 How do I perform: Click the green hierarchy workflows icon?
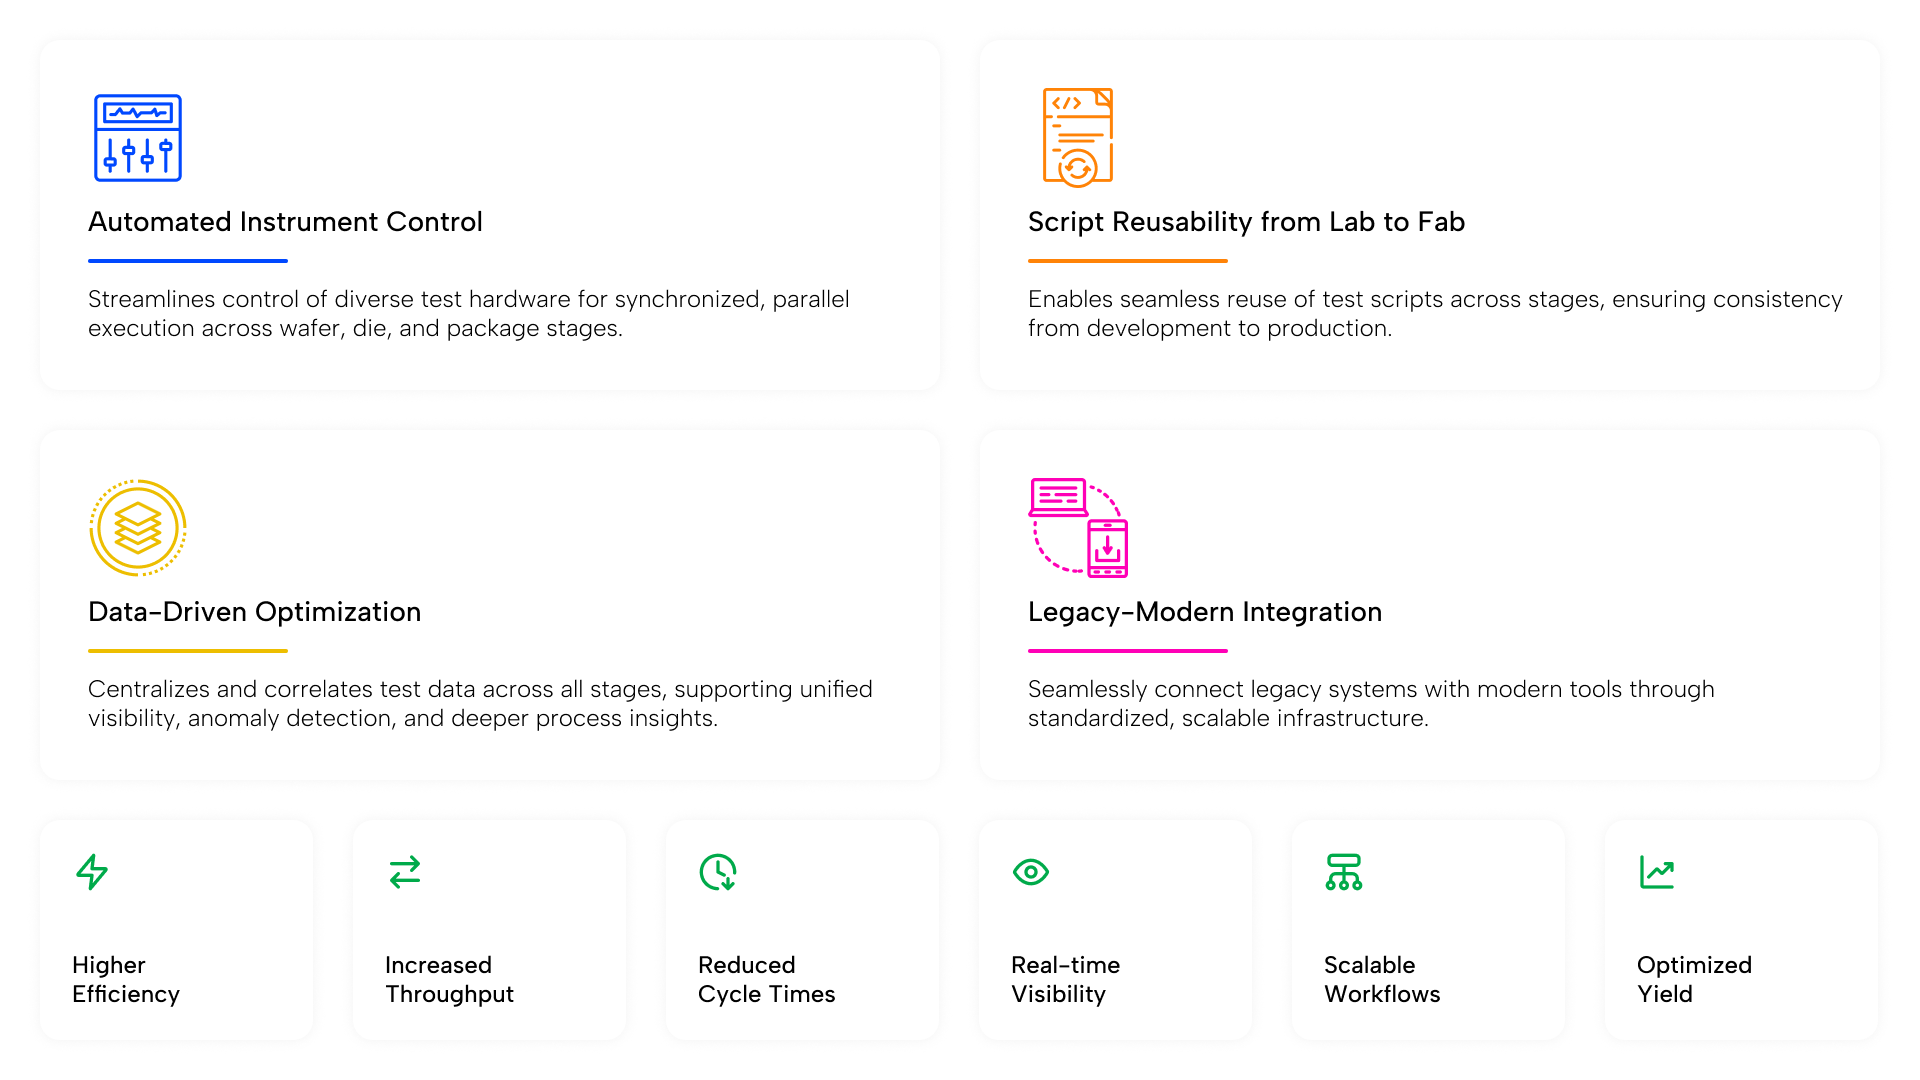[1344, 872]
